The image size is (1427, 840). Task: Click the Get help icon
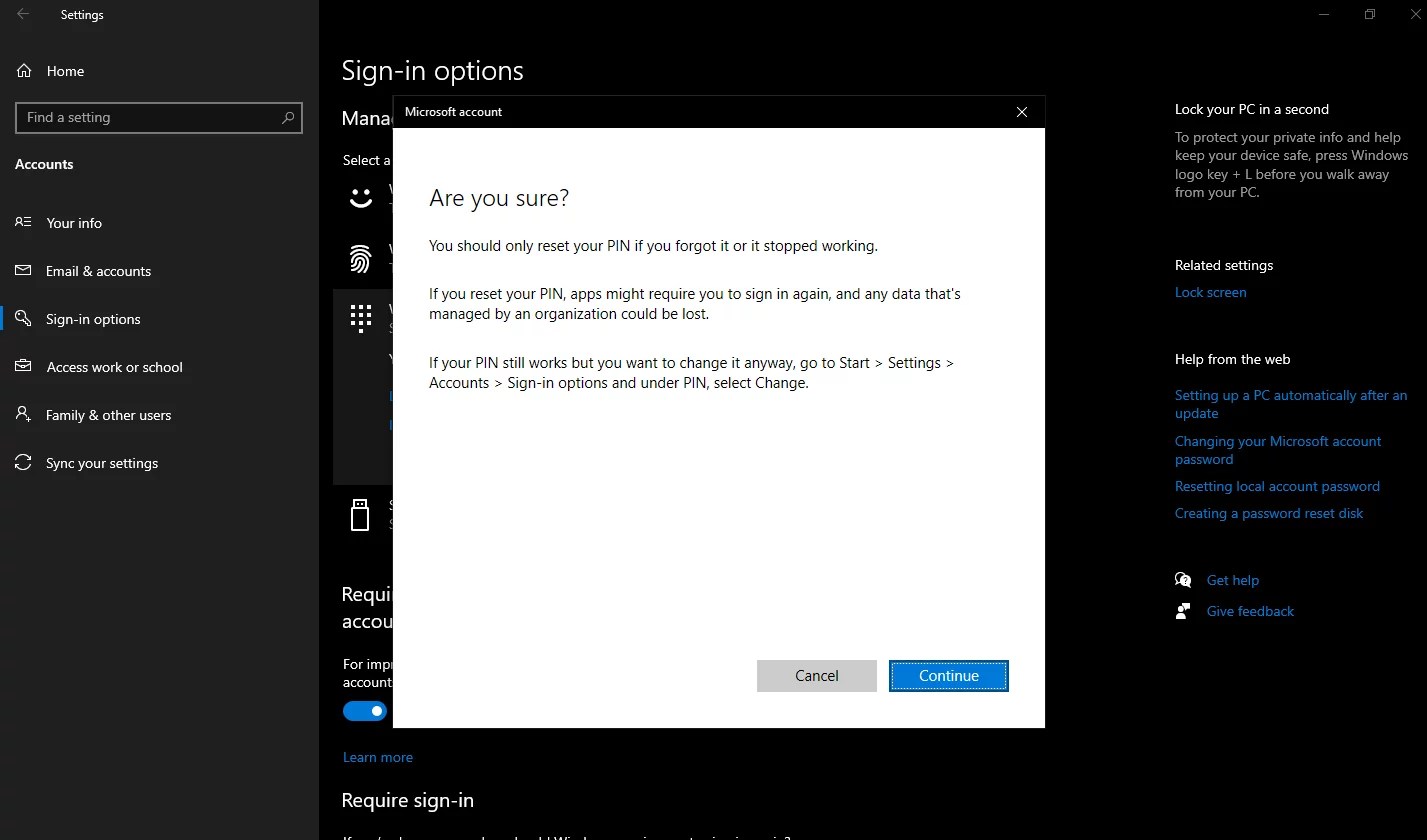1182,579
